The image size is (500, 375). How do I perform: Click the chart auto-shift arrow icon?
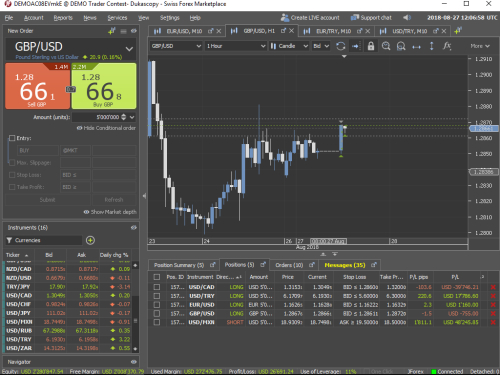[355, 46]
